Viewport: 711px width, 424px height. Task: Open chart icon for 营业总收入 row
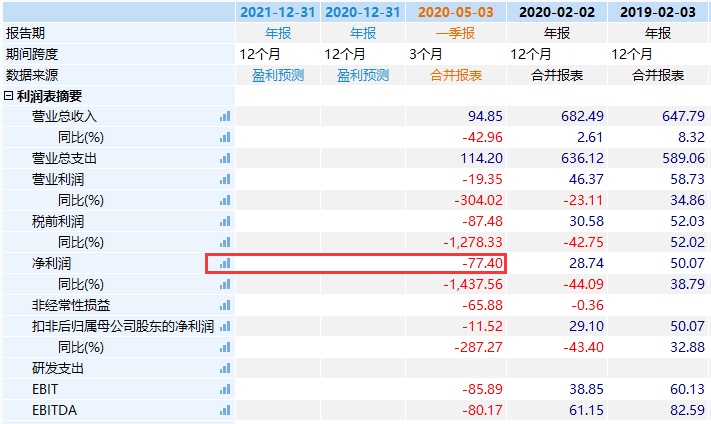(x=225, y=116)
